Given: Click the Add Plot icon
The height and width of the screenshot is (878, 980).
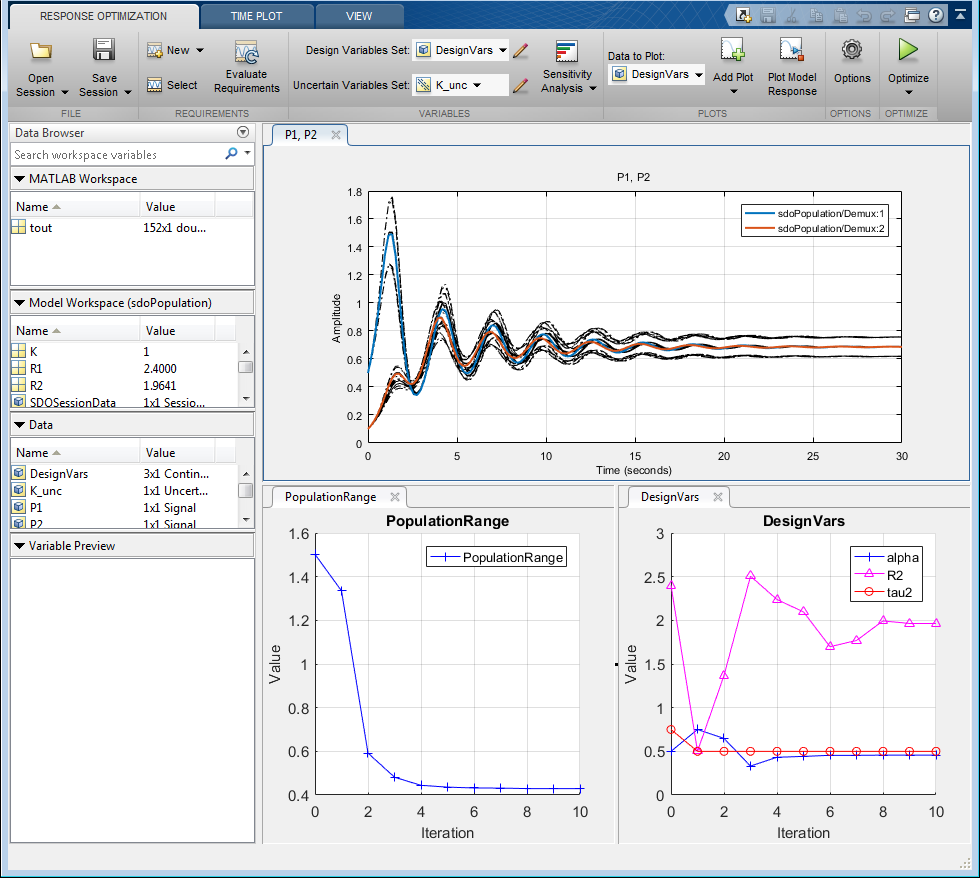Looking at the screenshot, I should pyautogui.click(x=733, y=50).
